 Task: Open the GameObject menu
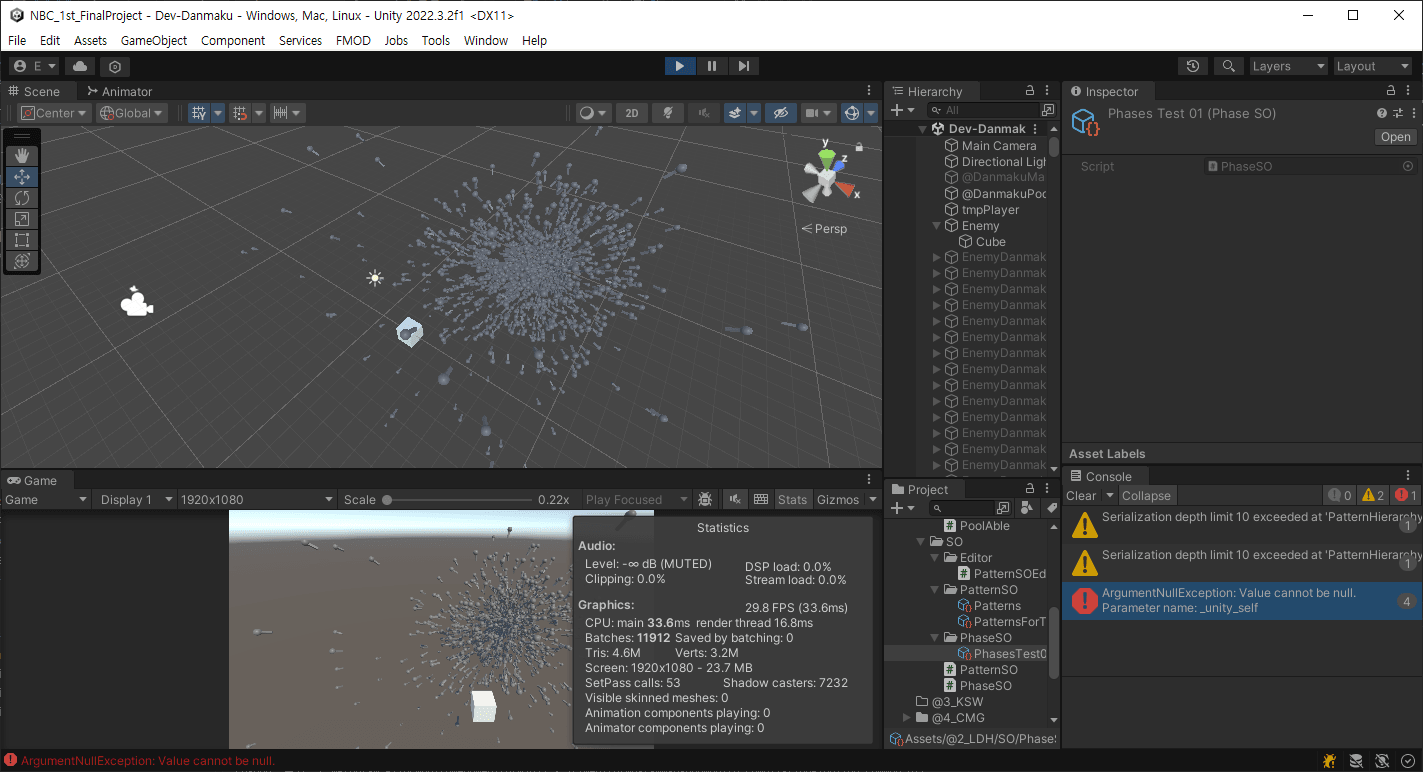coord(154,41)
